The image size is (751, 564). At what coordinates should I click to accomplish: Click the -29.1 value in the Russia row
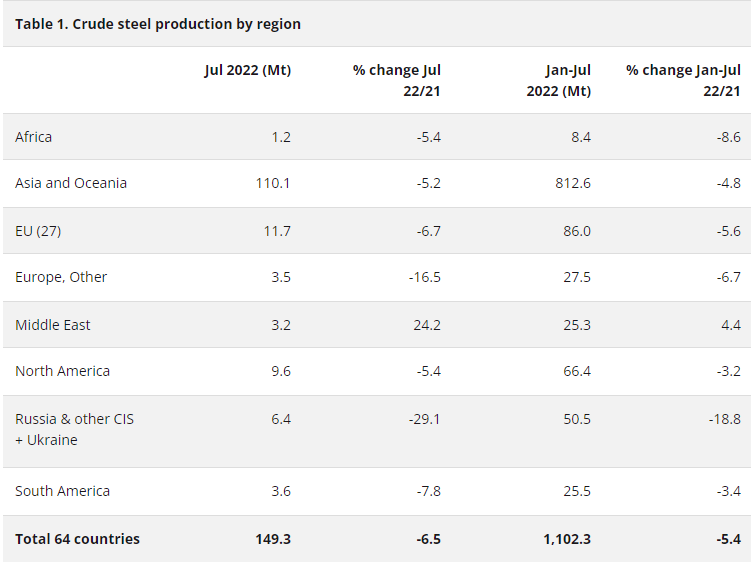[x=424, y=419]
